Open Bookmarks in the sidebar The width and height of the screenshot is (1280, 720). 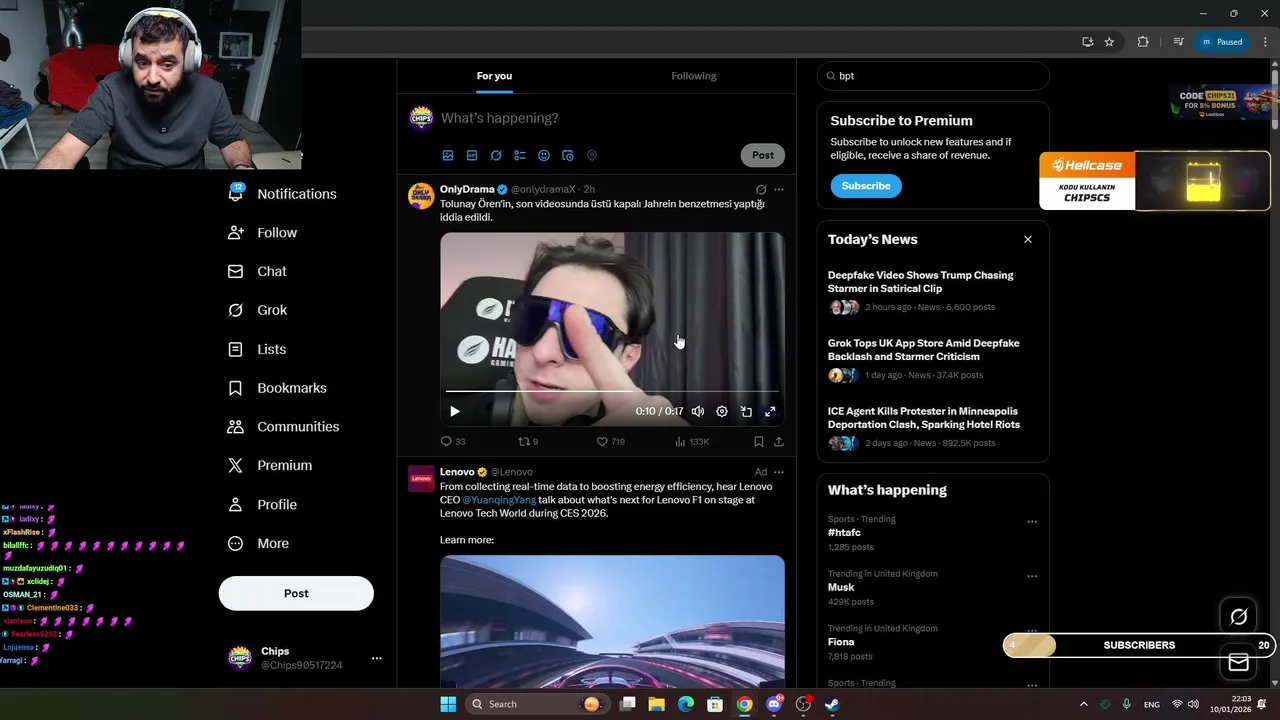pos(277,388)
